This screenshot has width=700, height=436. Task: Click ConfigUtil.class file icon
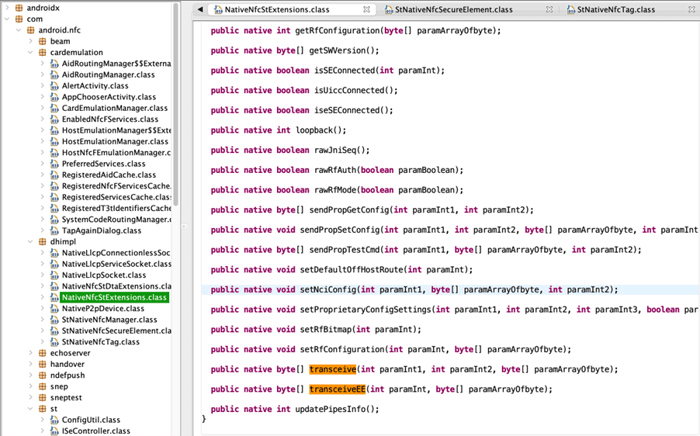[54, 420]
